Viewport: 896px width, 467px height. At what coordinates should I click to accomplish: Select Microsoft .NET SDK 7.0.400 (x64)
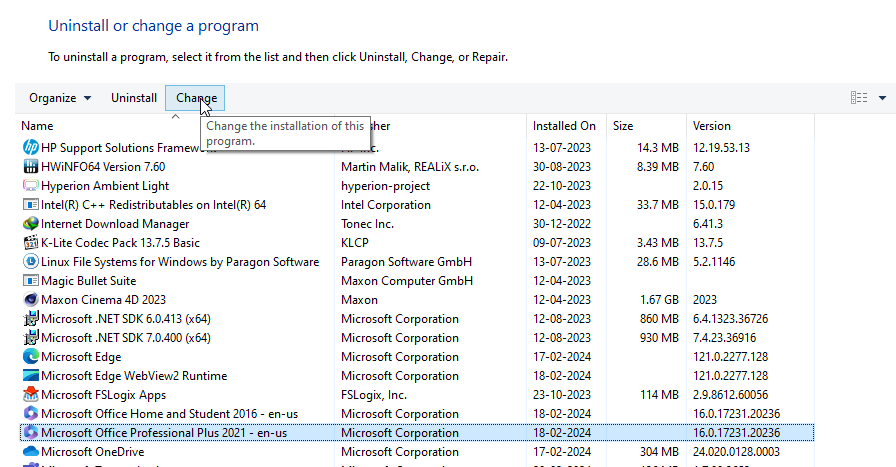pyautogui.click(x=126, y=337)
